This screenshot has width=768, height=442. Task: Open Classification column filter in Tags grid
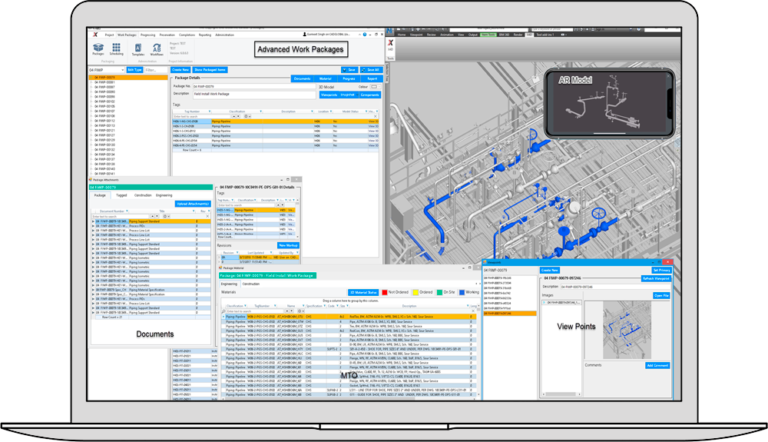coord(260,111)
